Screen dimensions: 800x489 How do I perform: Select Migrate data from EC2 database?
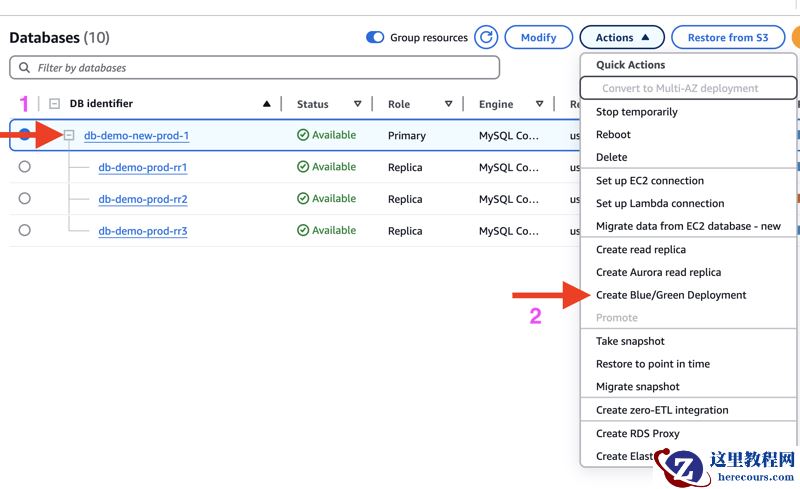[688, 226]
